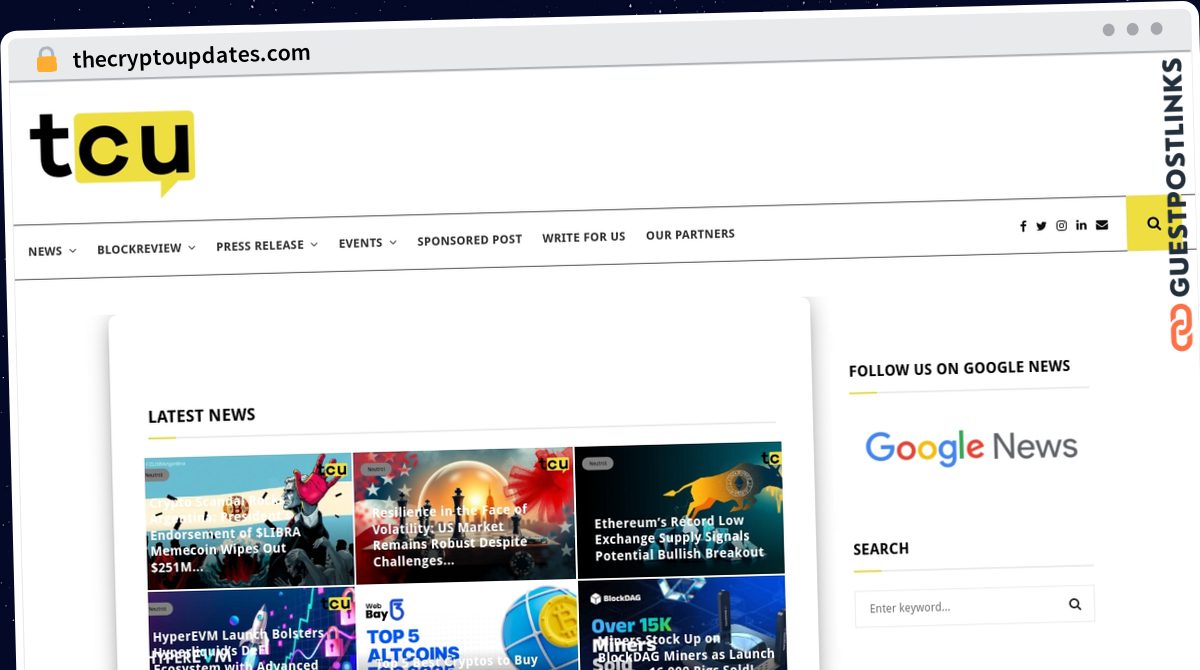
Task: Open the $LIBRA Memecoin article
Action: click(x=249, y=522)
